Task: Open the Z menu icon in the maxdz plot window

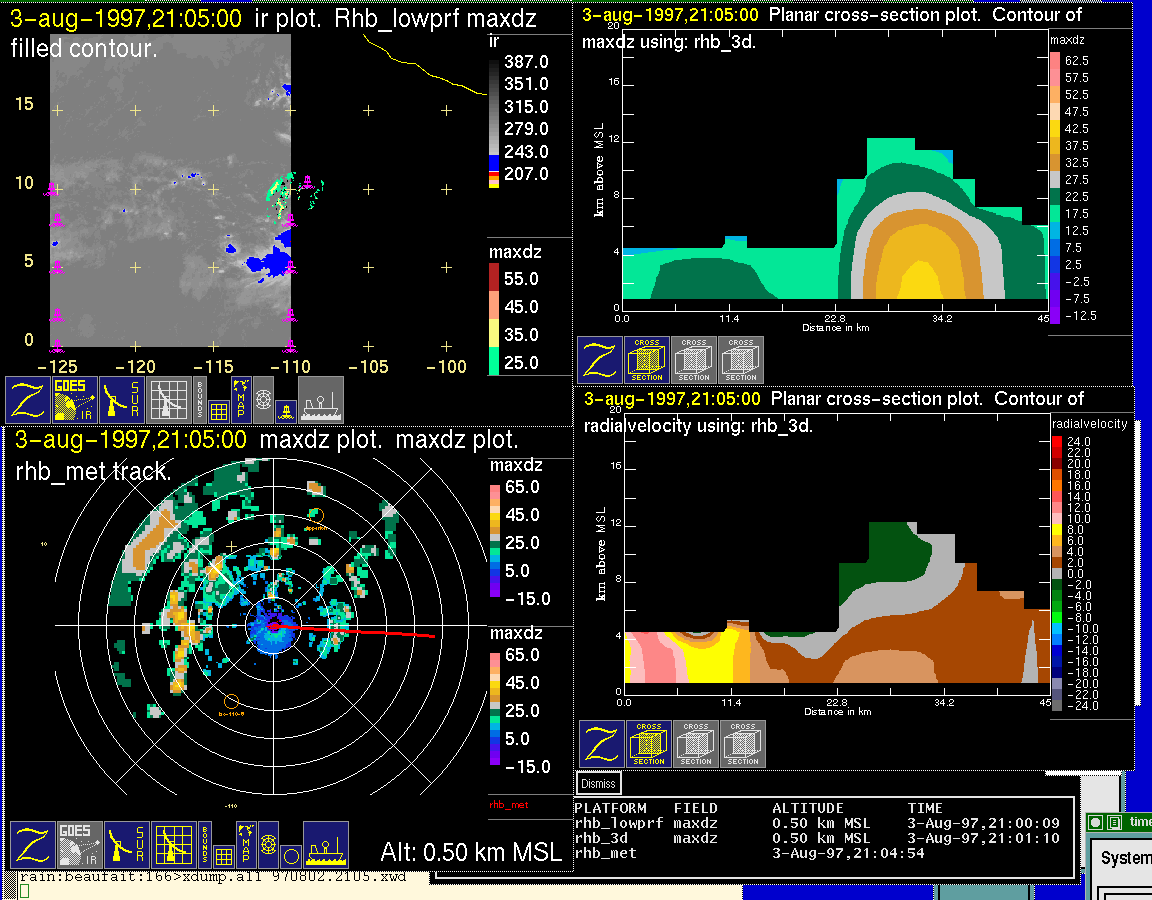Action: (31, 845)
